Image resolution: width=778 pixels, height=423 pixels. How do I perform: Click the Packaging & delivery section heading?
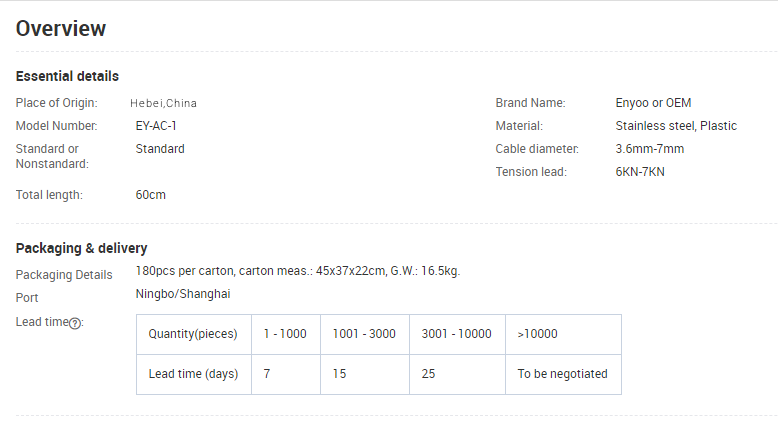click(81, 248)
